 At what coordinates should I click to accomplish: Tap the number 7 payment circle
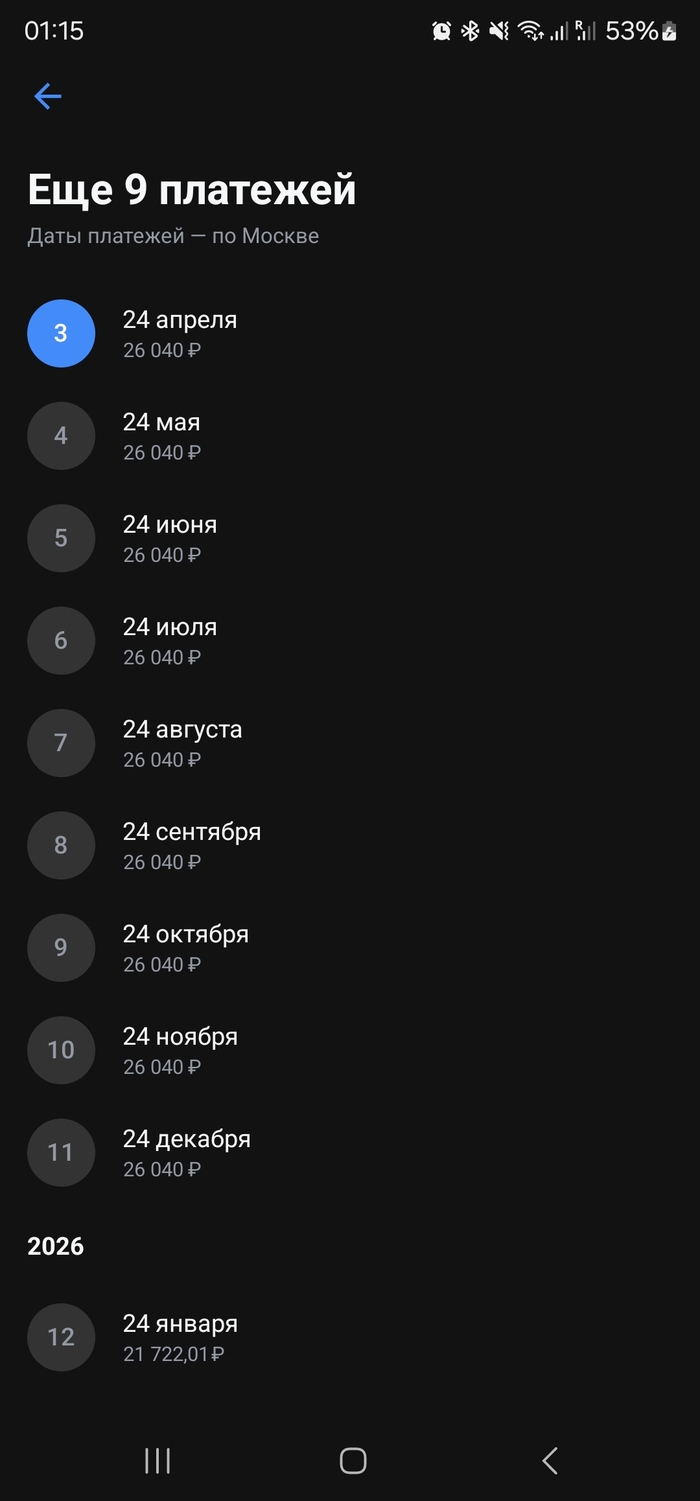point(61,743)
